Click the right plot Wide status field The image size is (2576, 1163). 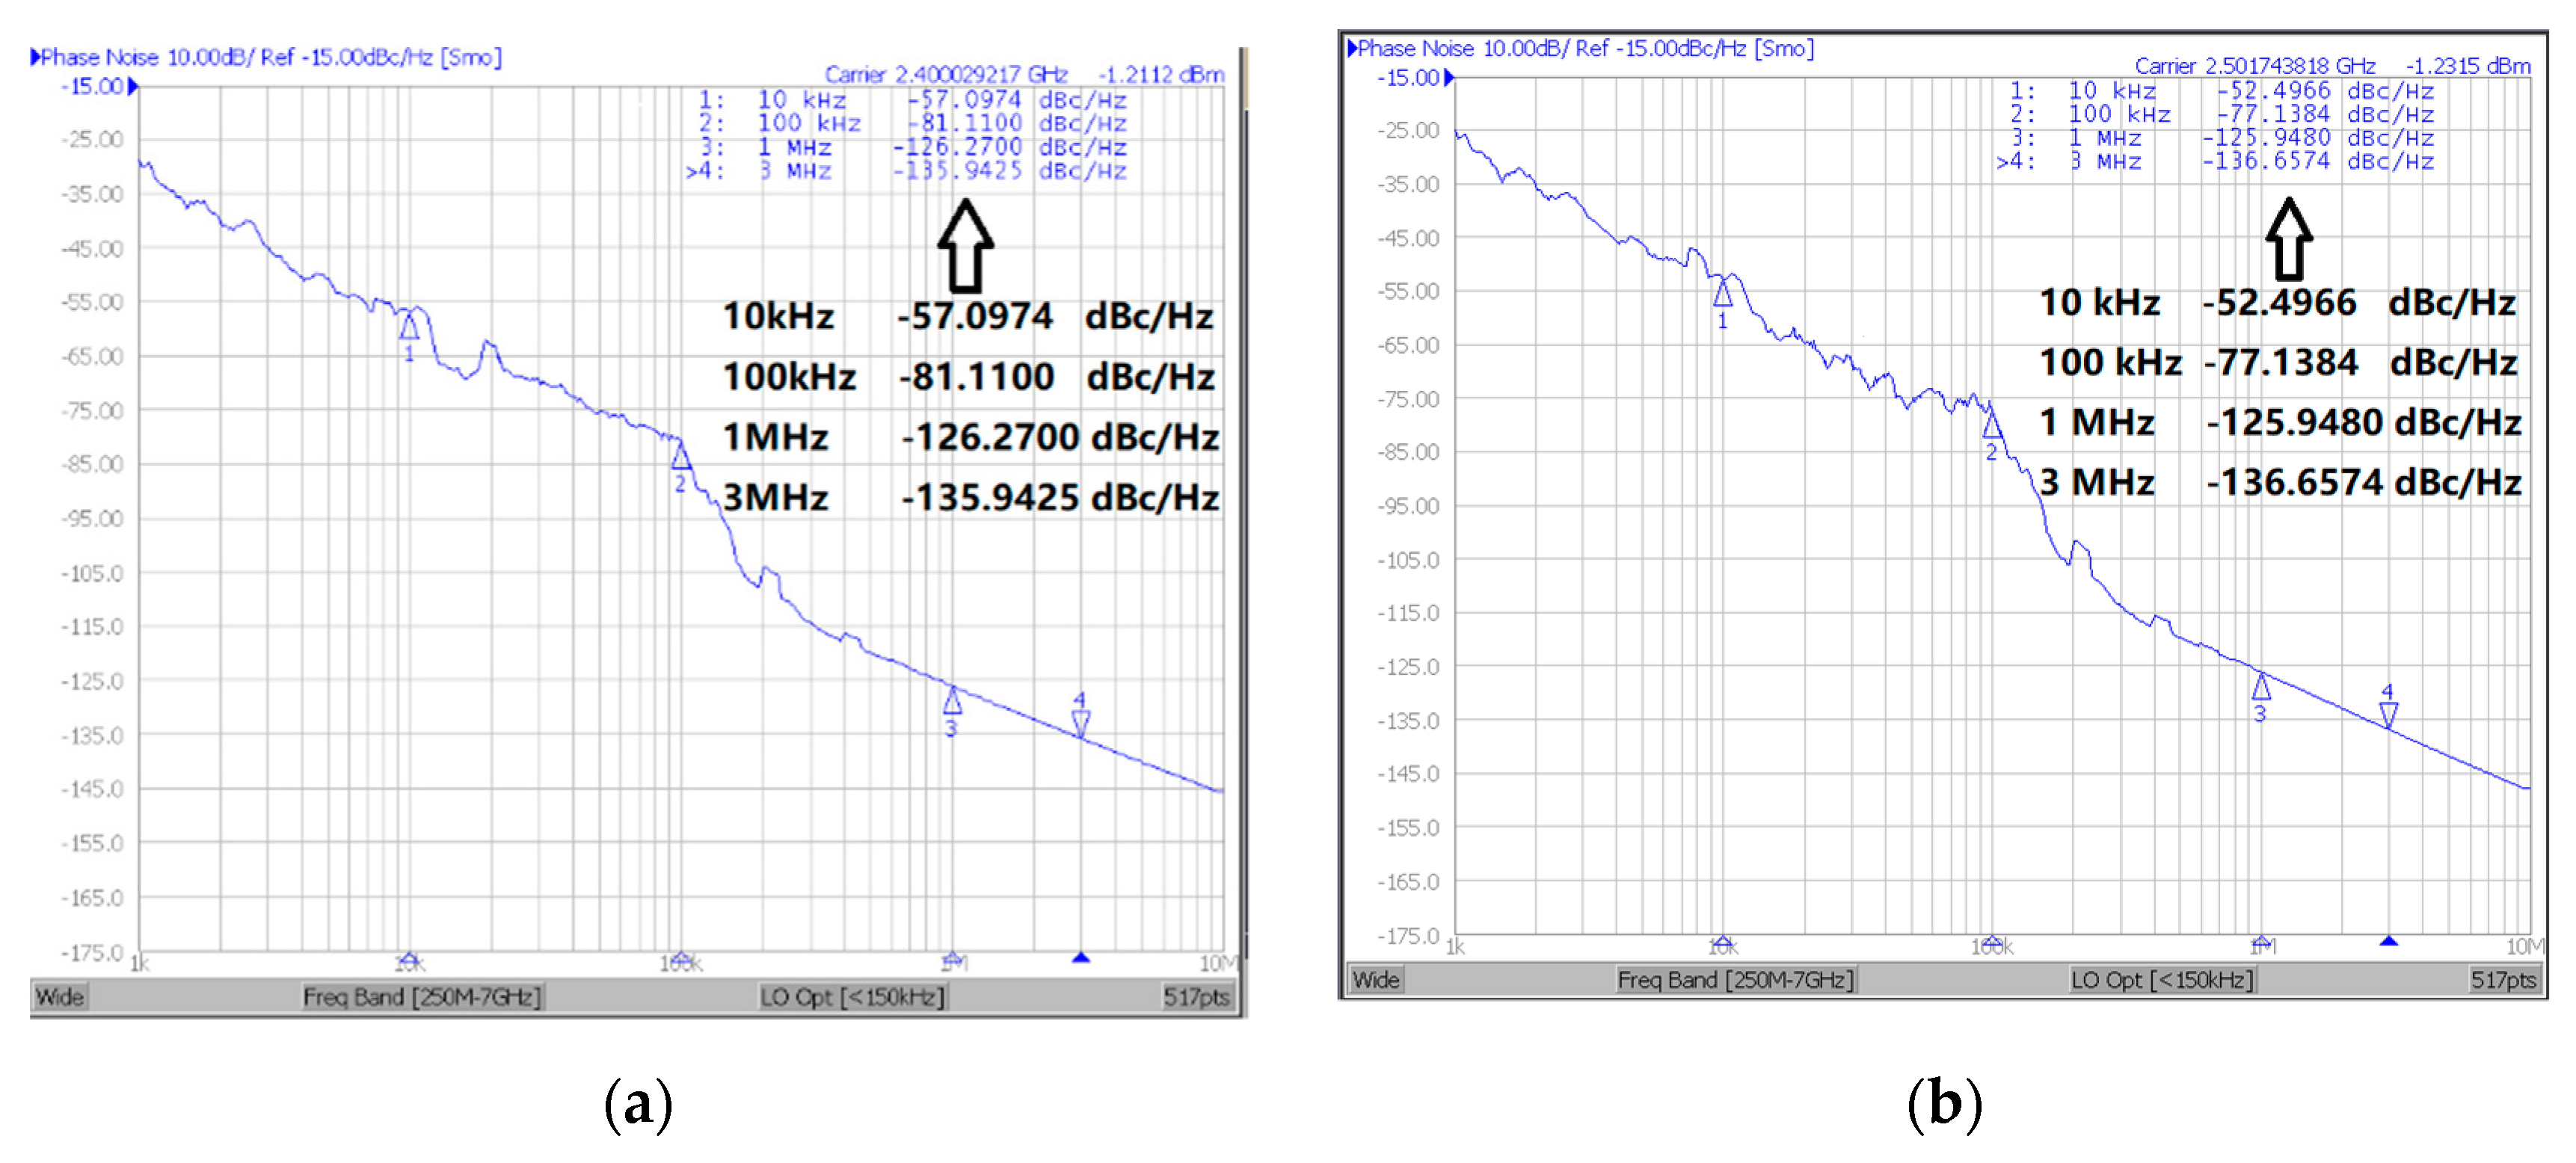pyautogui.click(x=1376, y=979)
